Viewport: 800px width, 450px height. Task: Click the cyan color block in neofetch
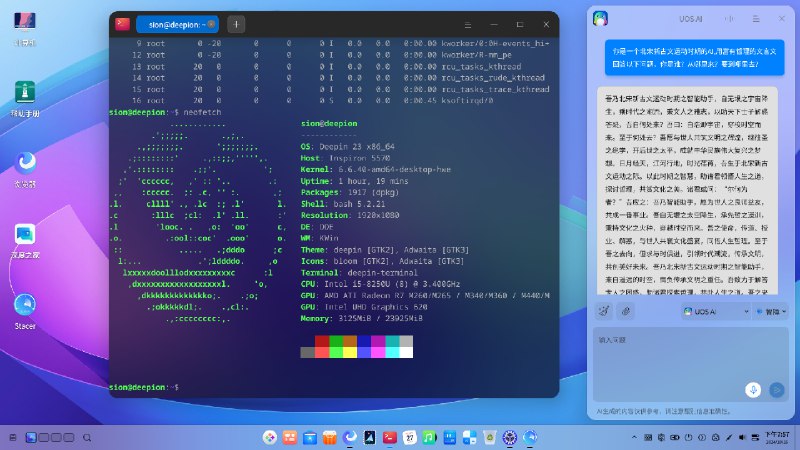click(x=392, y=353)
